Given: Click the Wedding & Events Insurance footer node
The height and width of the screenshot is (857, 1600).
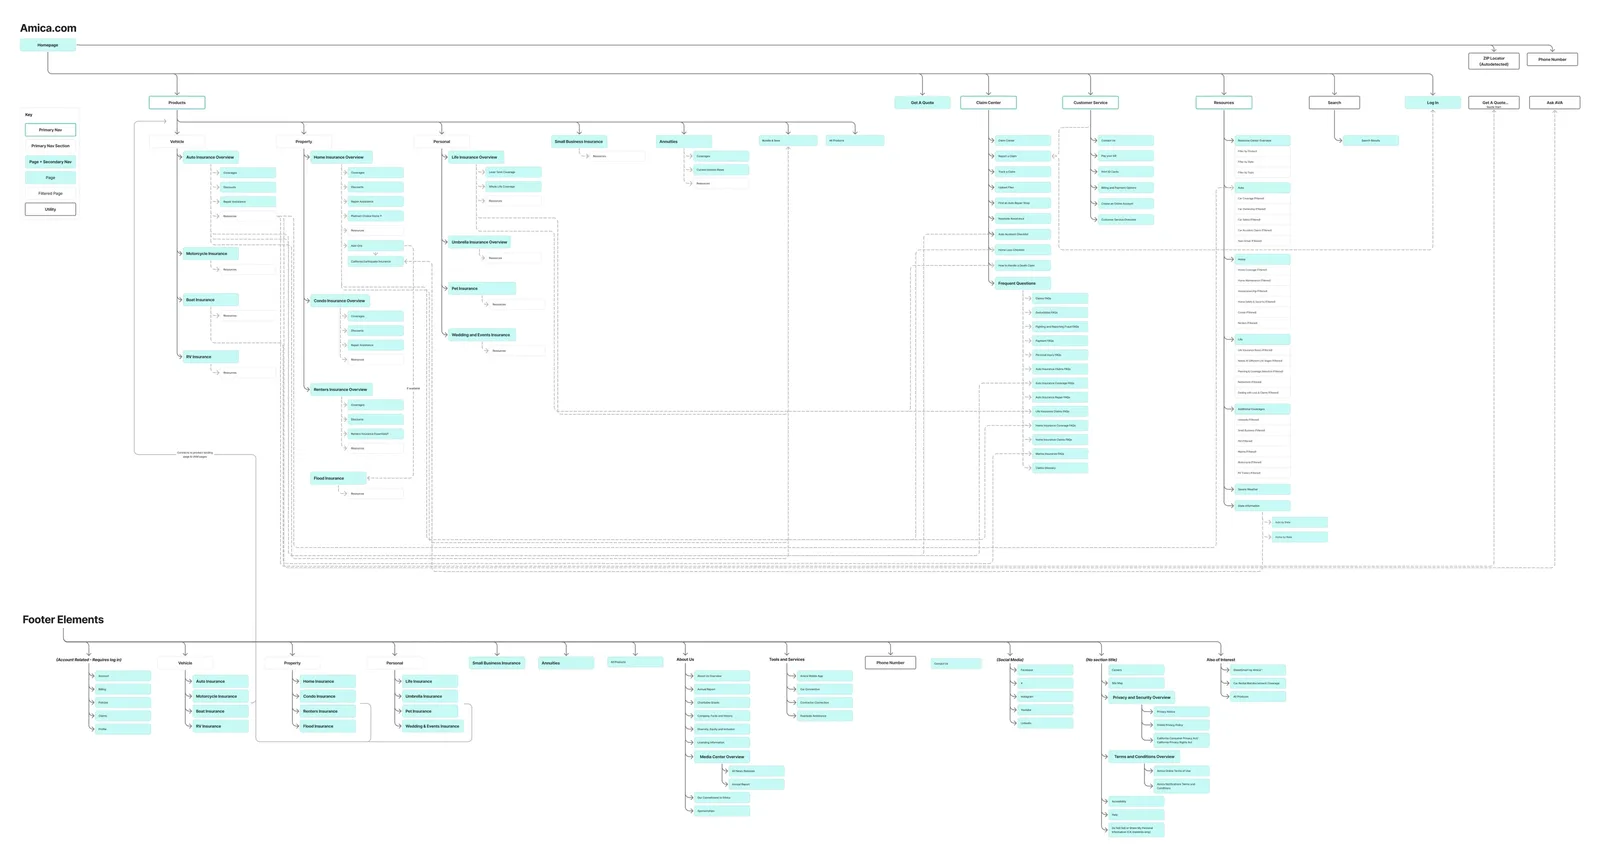Looking at the screenshot, I should [432, 727].
